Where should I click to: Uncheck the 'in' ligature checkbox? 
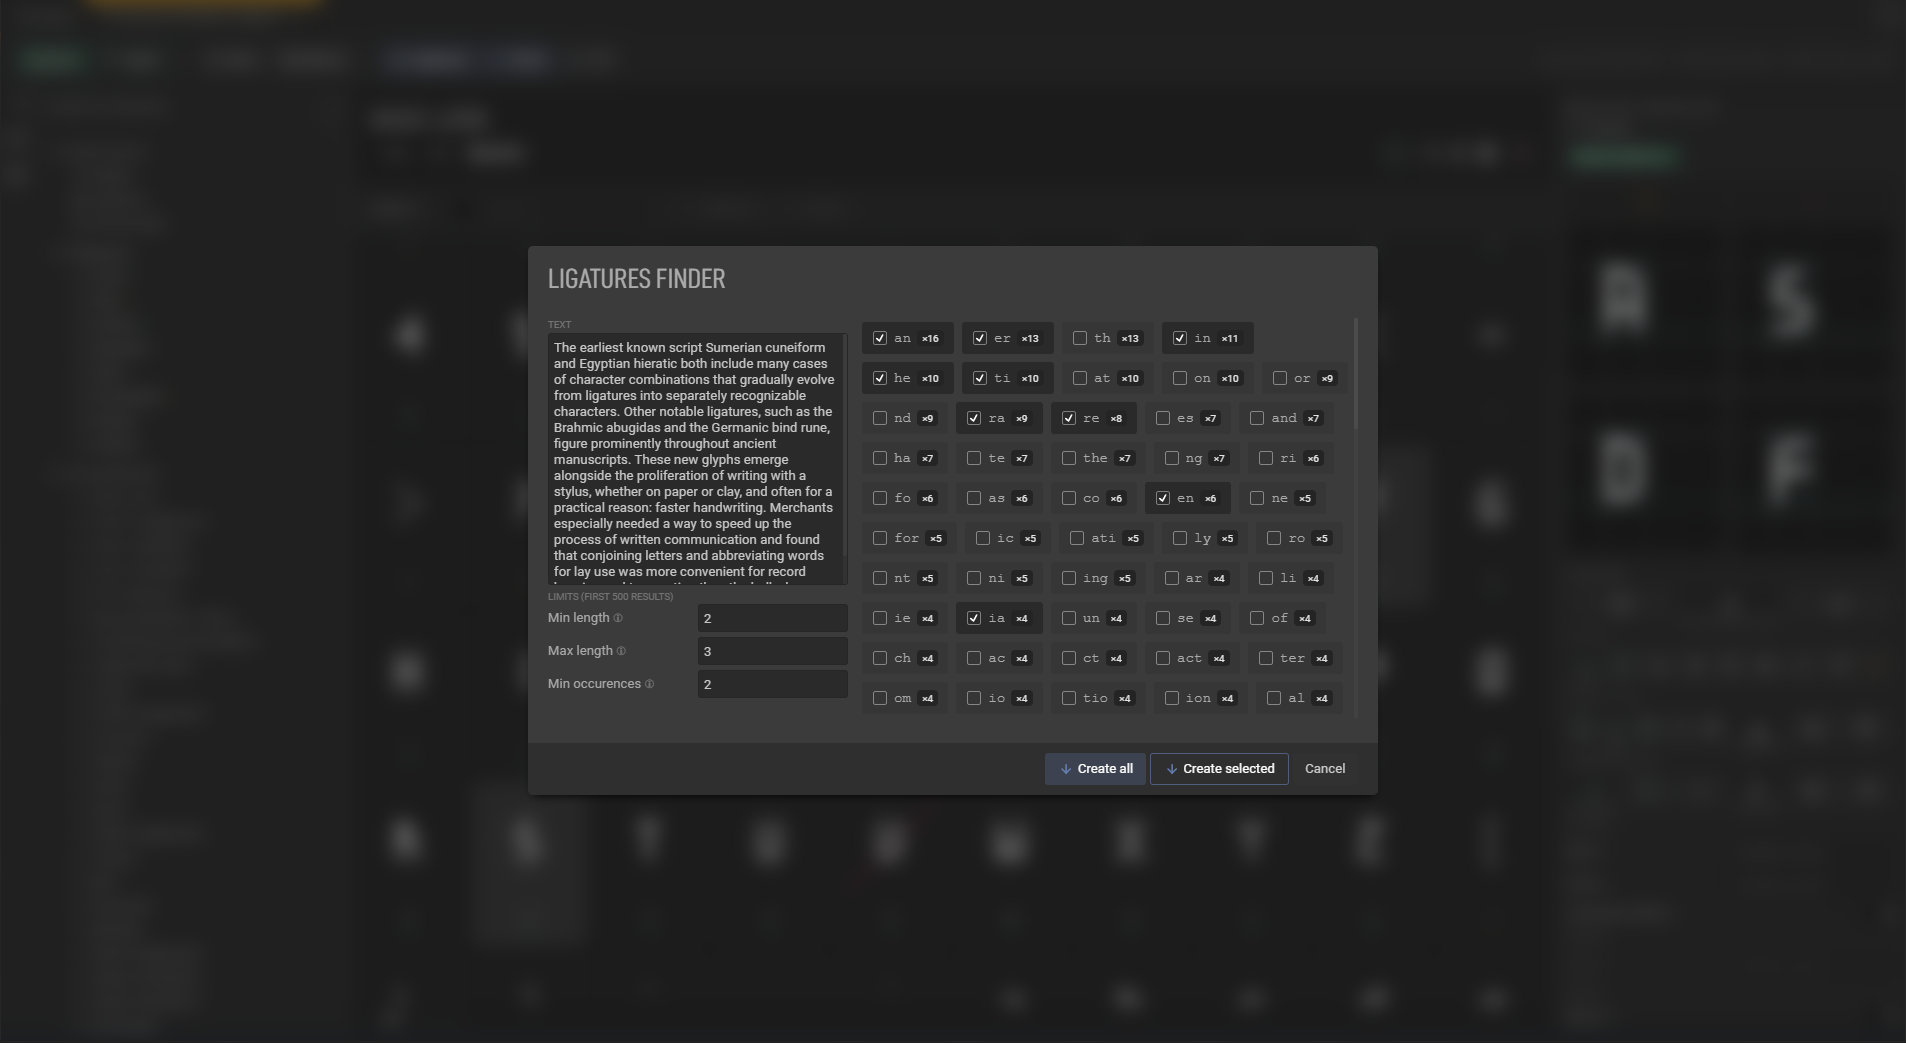point(1180,338)
